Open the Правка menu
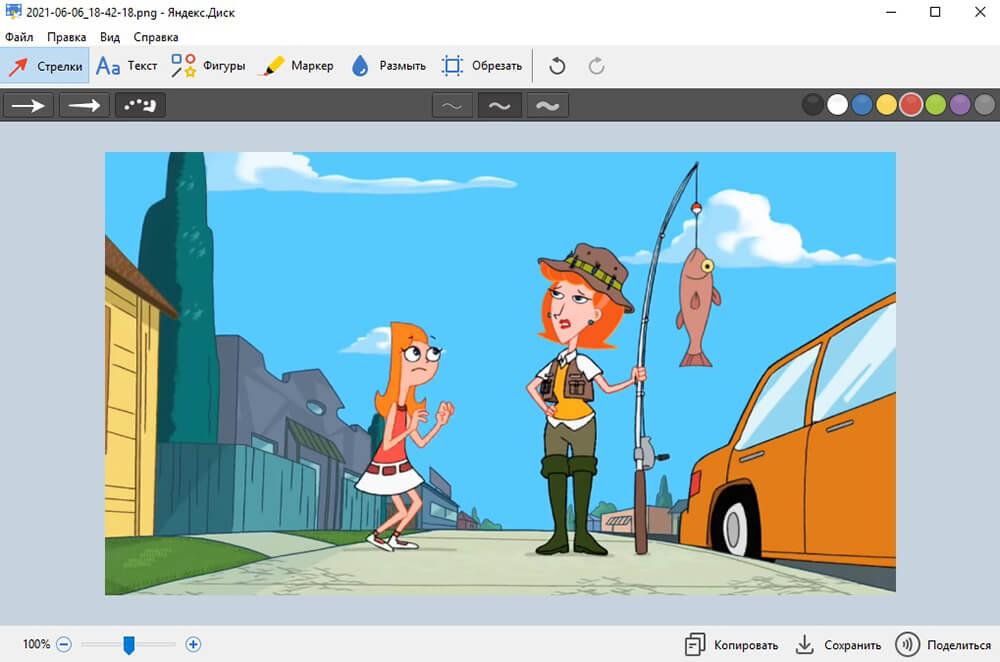1000x662 pixels. coord(66,37)
